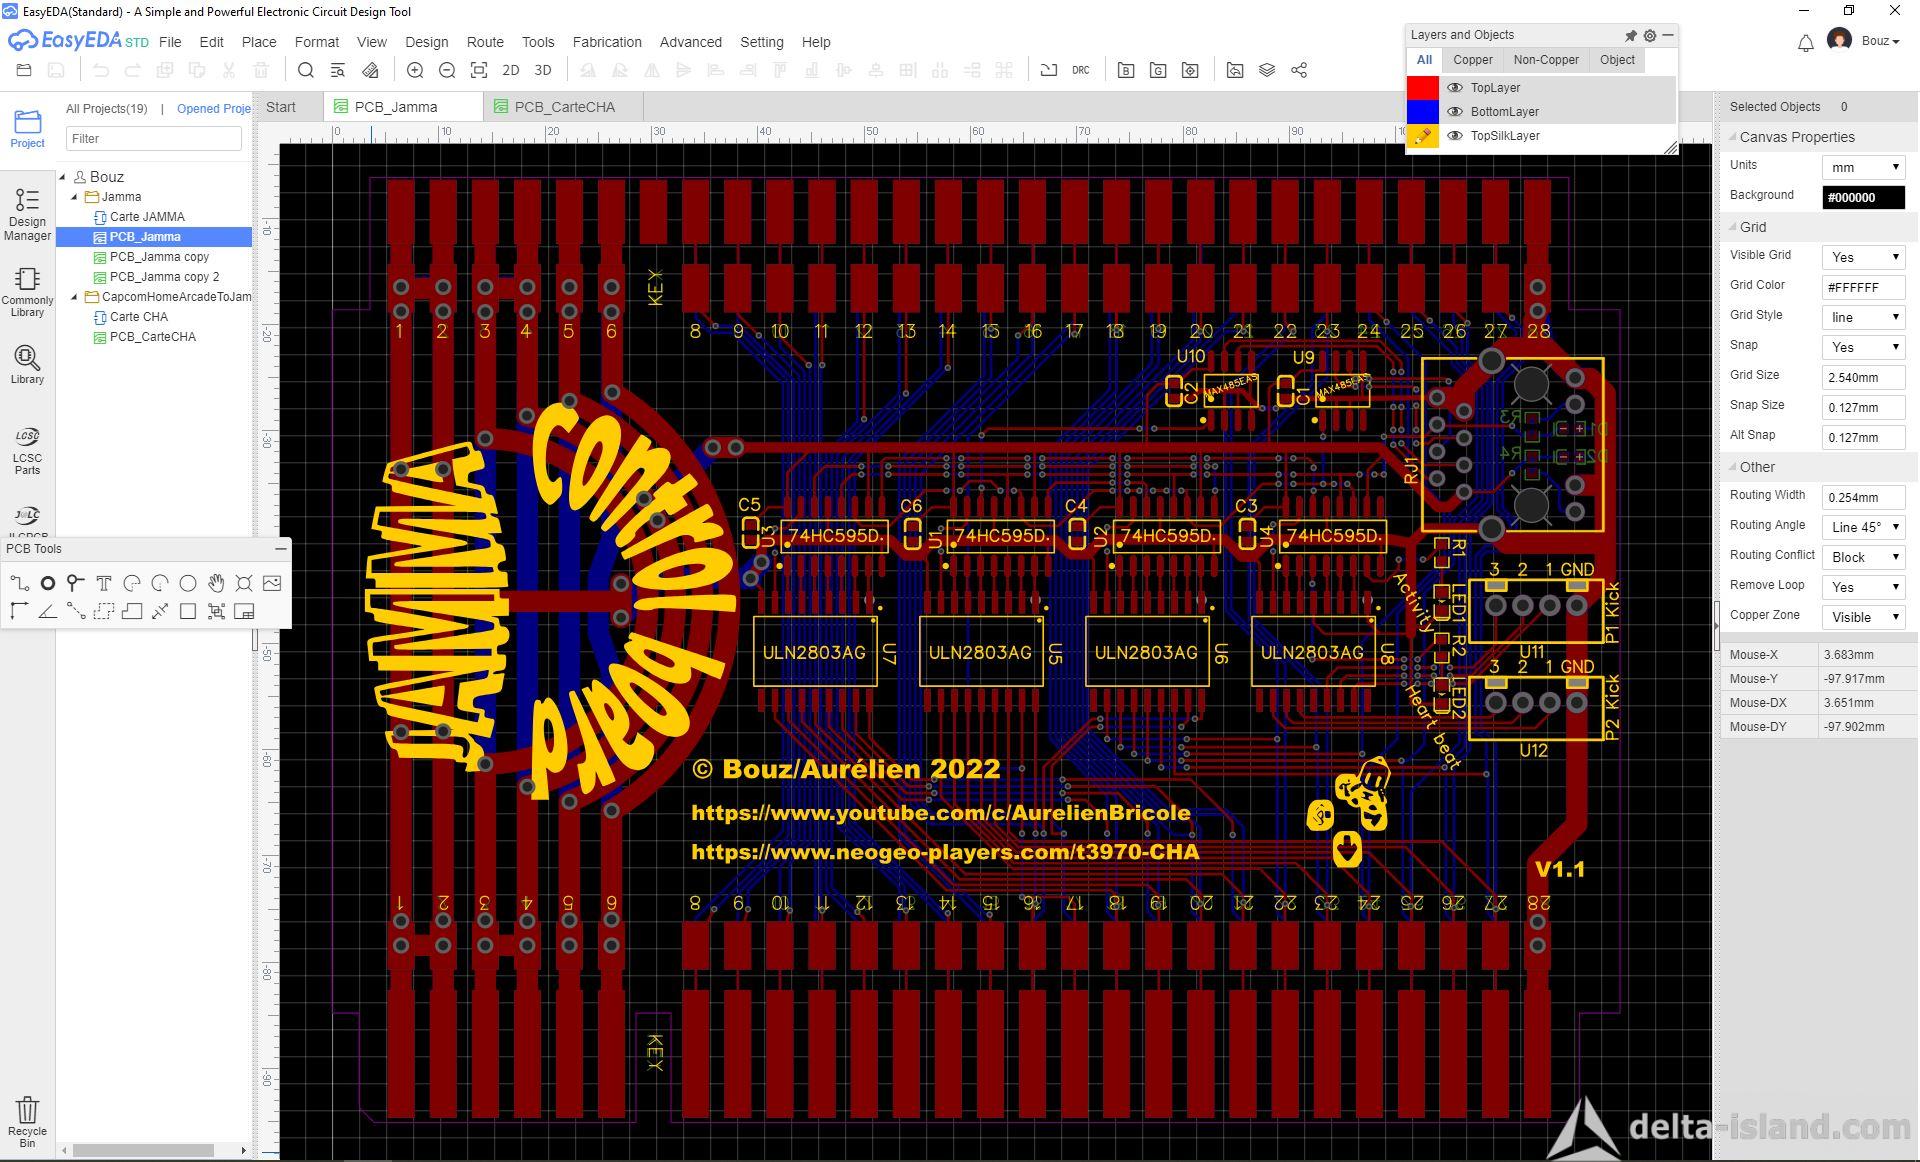Viewport: 1920px width, 1162px height.
Task: Collapse the Jamma project folder
Action: (75, 197)
